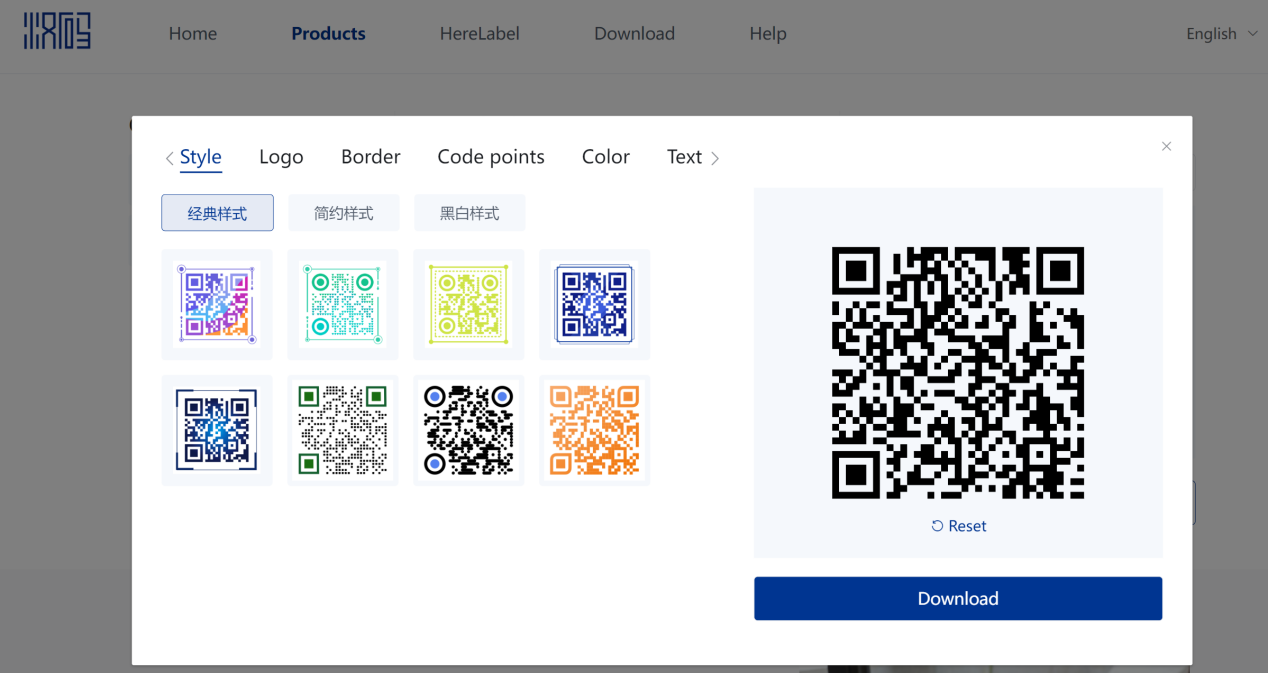This screenshot has height=673, width=1268.
Task: Switch to the 简约样式 style category
Action: point(344,213)
